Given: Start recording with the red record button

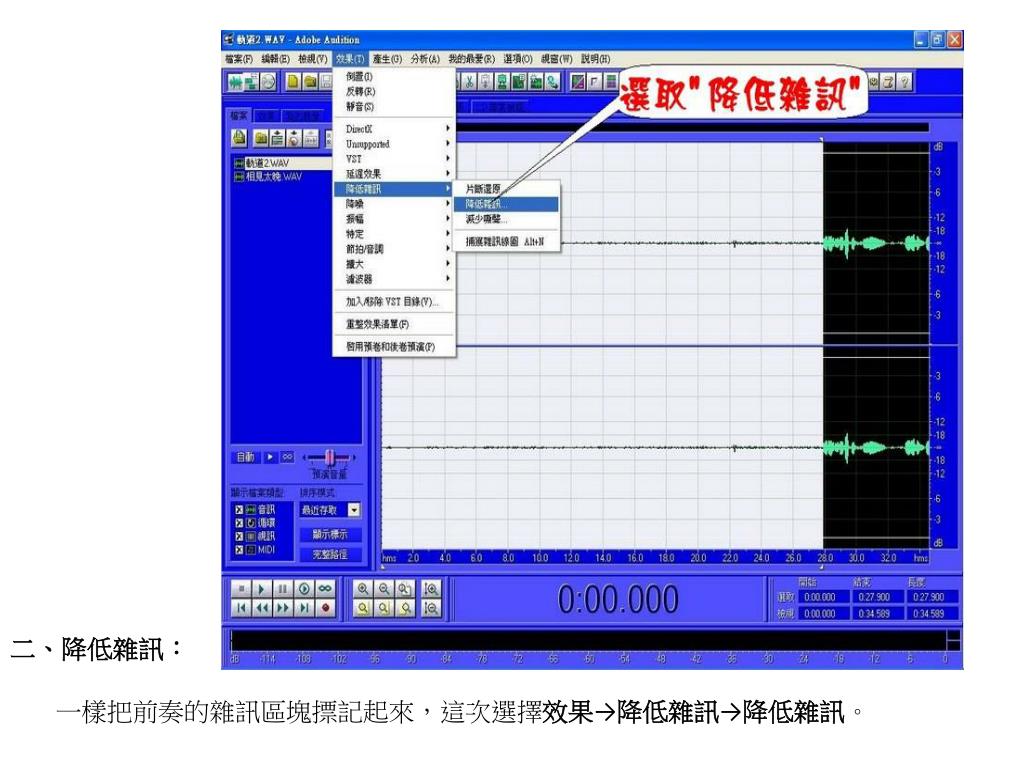Looking at the screenshot, I should 325,609.
